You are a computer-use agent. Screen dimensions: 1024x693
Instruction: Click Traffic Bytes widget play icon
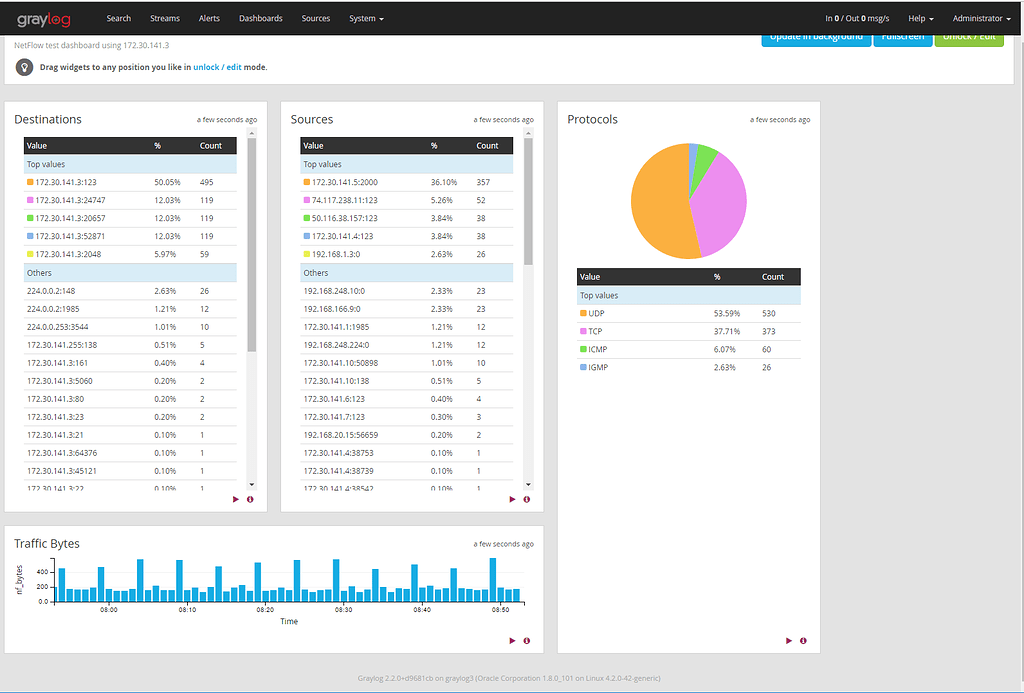point(512,641)
